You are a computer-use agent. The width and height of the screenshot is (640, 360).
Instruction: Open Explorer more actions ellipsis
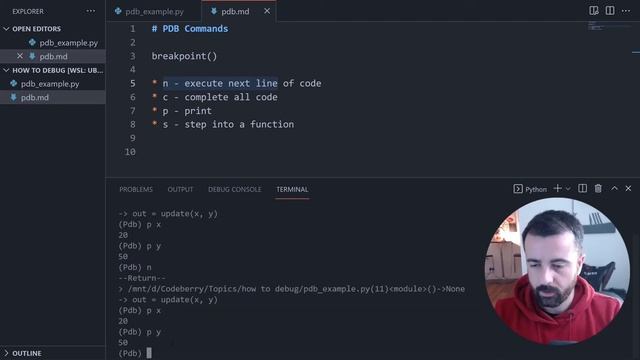91,11
